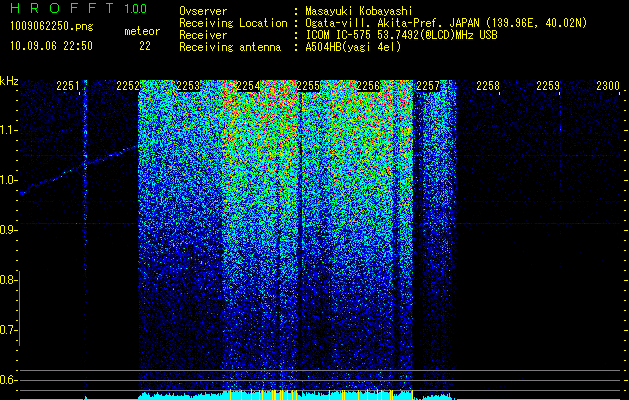Click the 2258 time marker

tap(488, 86)
